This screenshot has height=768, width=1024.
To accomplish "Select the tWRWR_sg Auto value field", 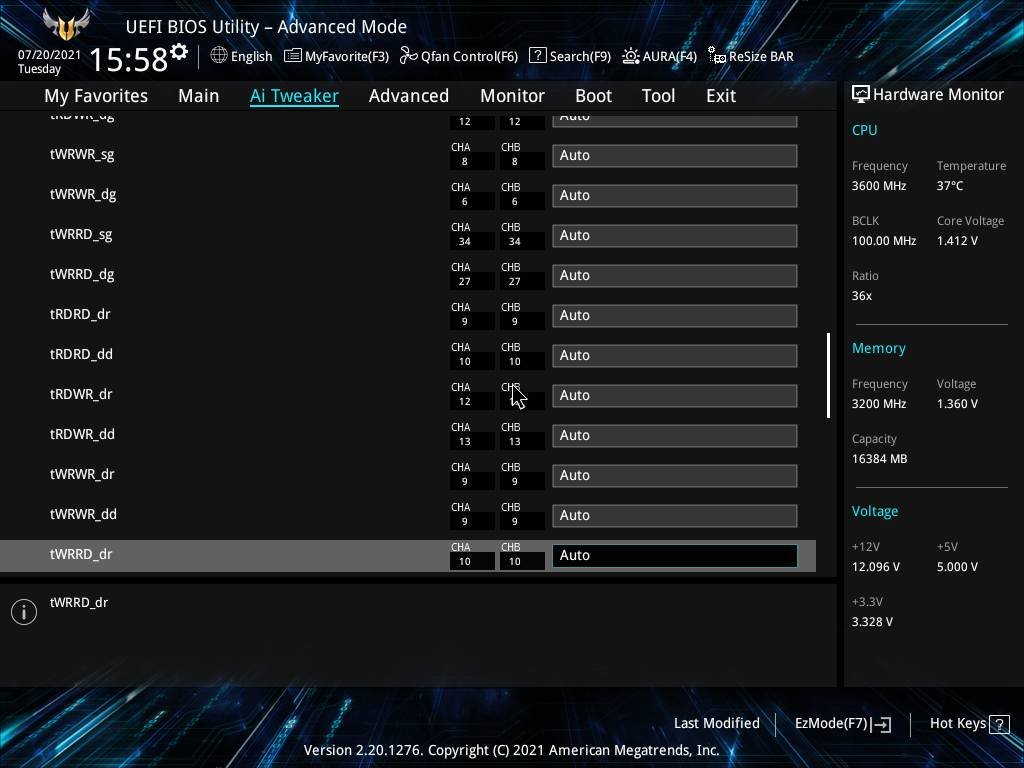I will (674, 156).
